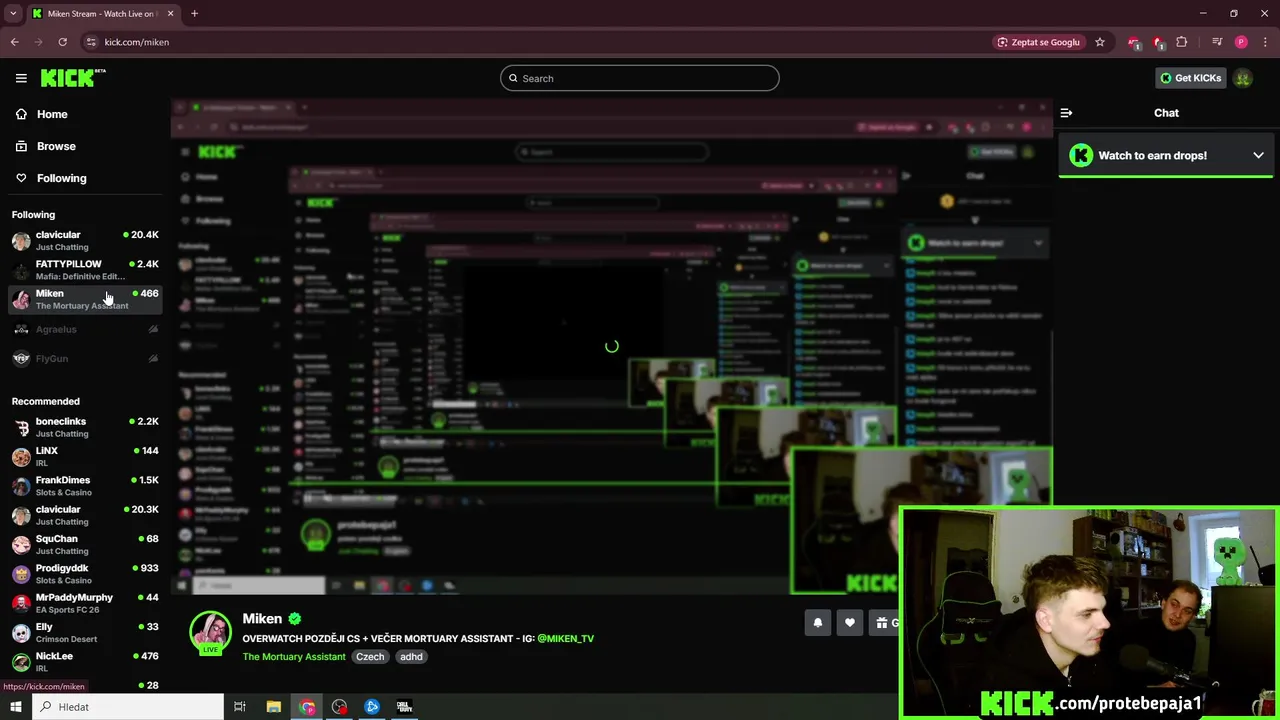
Task: Open the media controls icon
Action: tap(1217, 42)
